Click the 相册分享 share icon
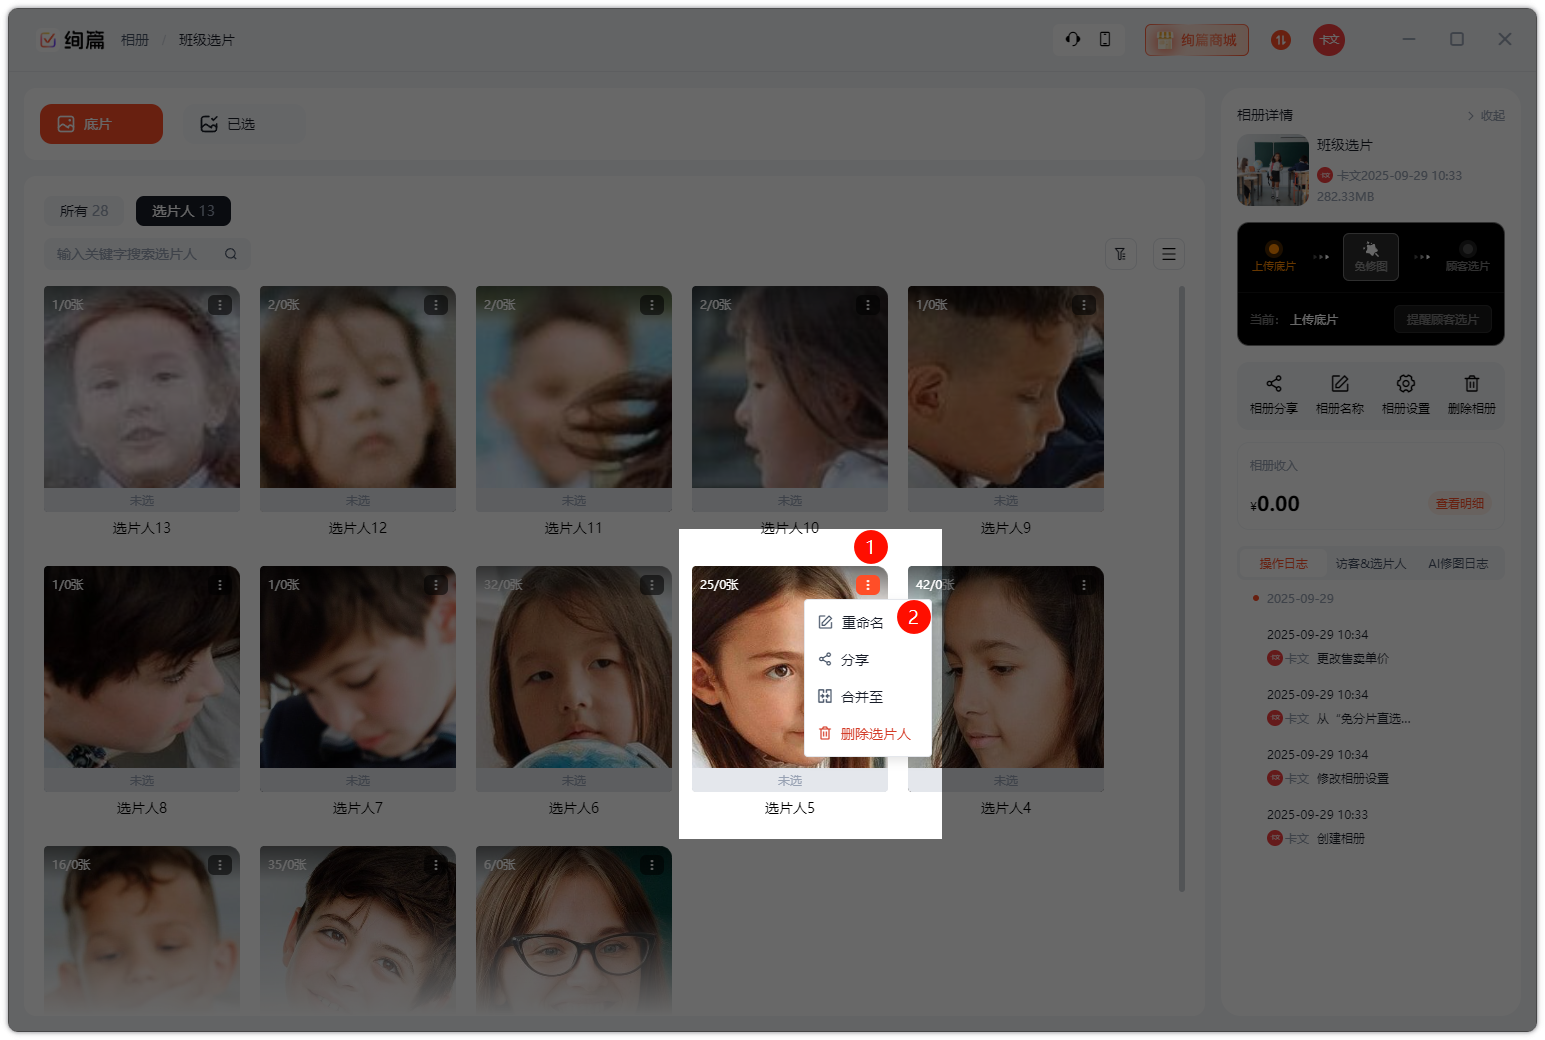This screenshot has height=1040, width=1545. point(1273,384)
